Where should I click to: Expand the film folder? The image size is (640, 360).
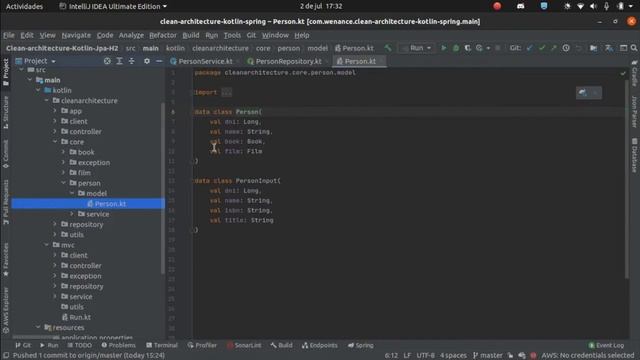pos(63,173)
